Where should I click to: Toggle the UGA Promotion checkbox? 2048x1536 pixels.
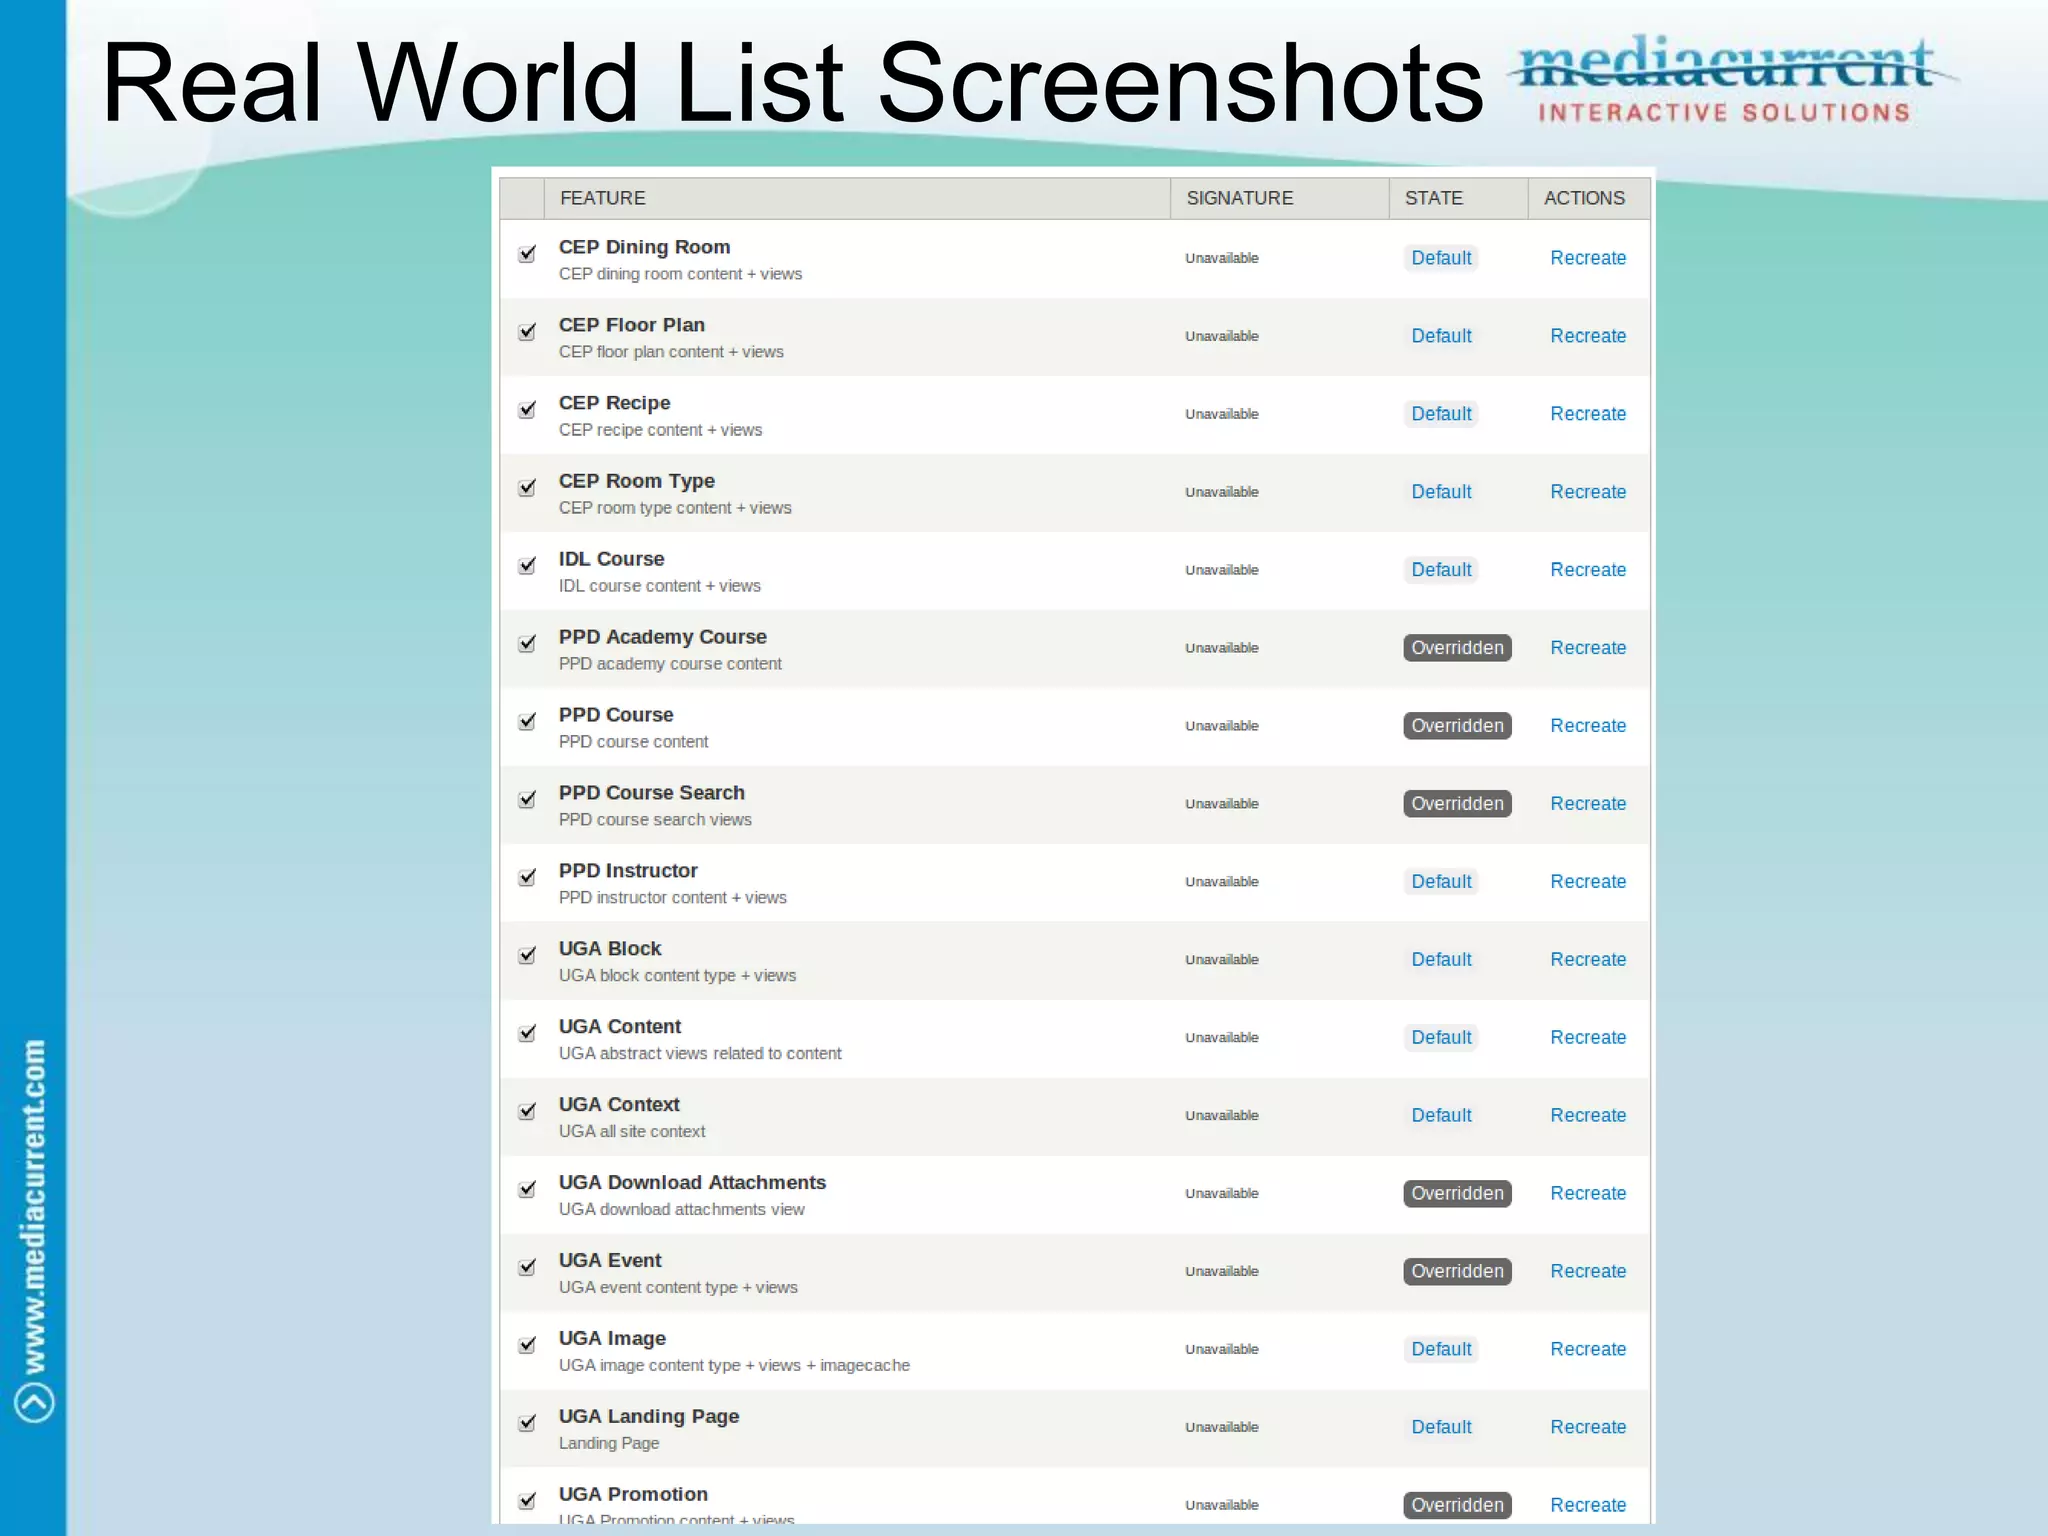pyautogui.click(x=527, y=1502)
